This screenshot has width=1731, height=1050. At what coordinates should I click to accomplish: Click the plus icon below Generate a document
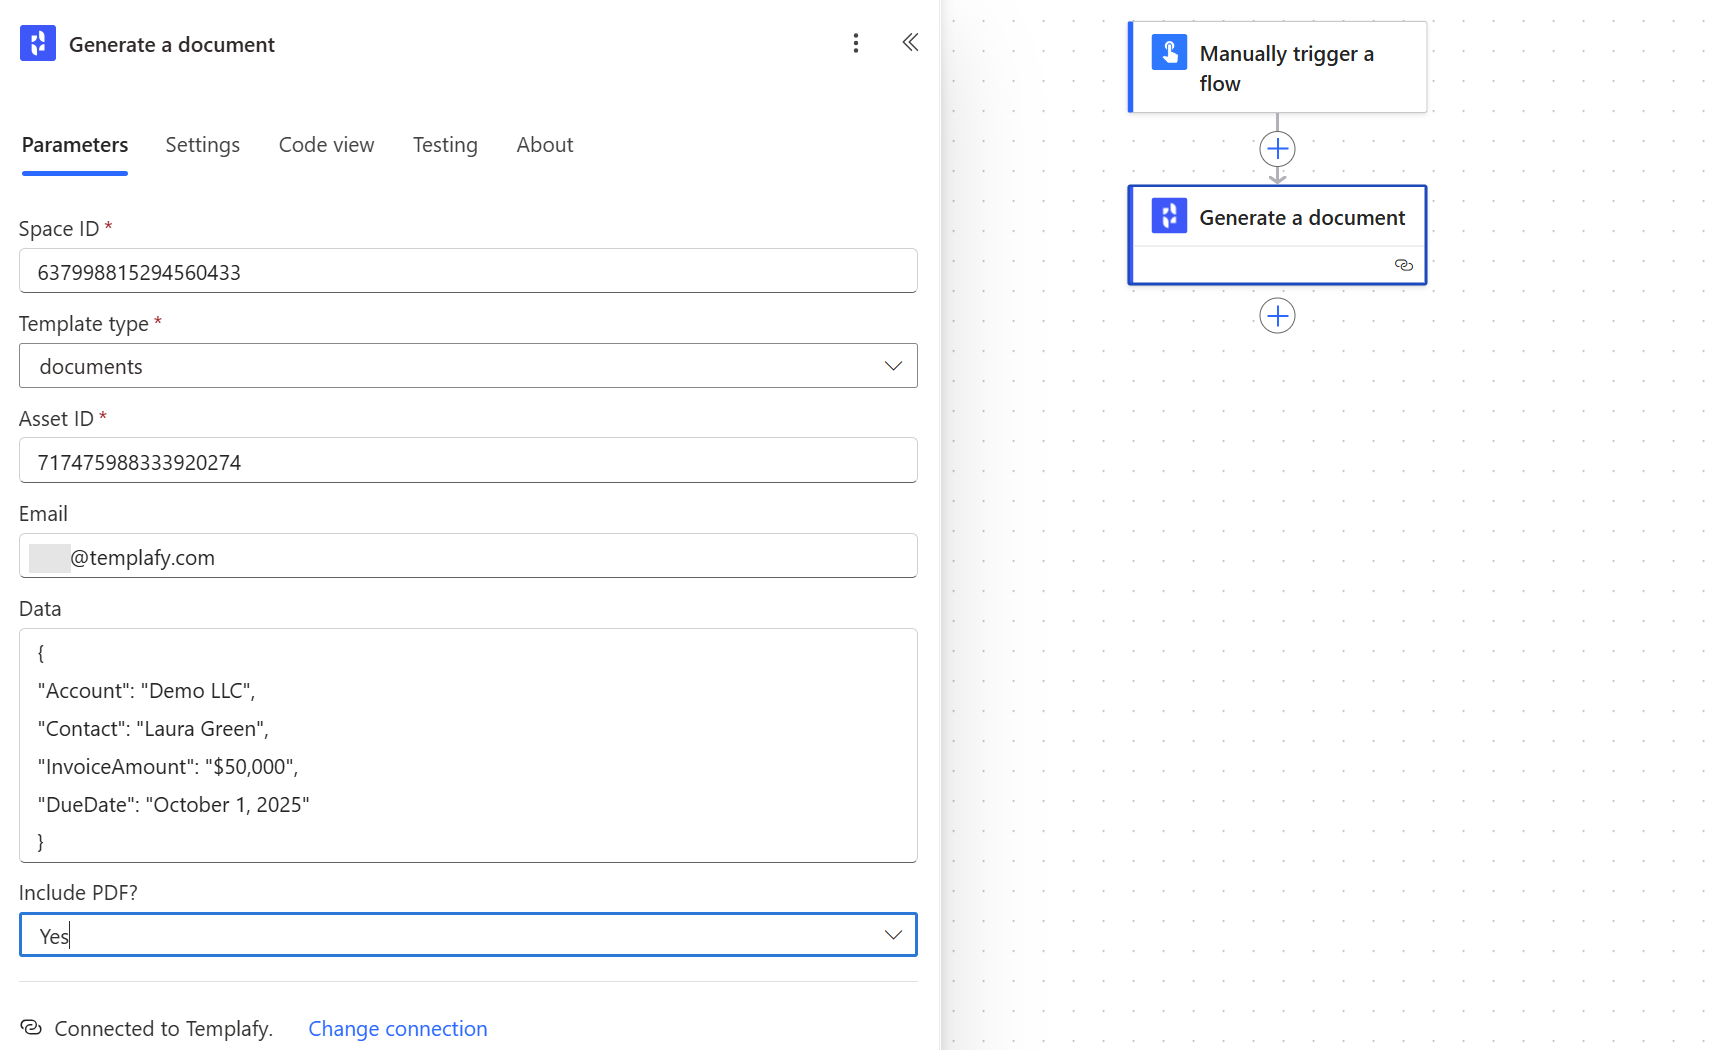[x=1277, y=315]
